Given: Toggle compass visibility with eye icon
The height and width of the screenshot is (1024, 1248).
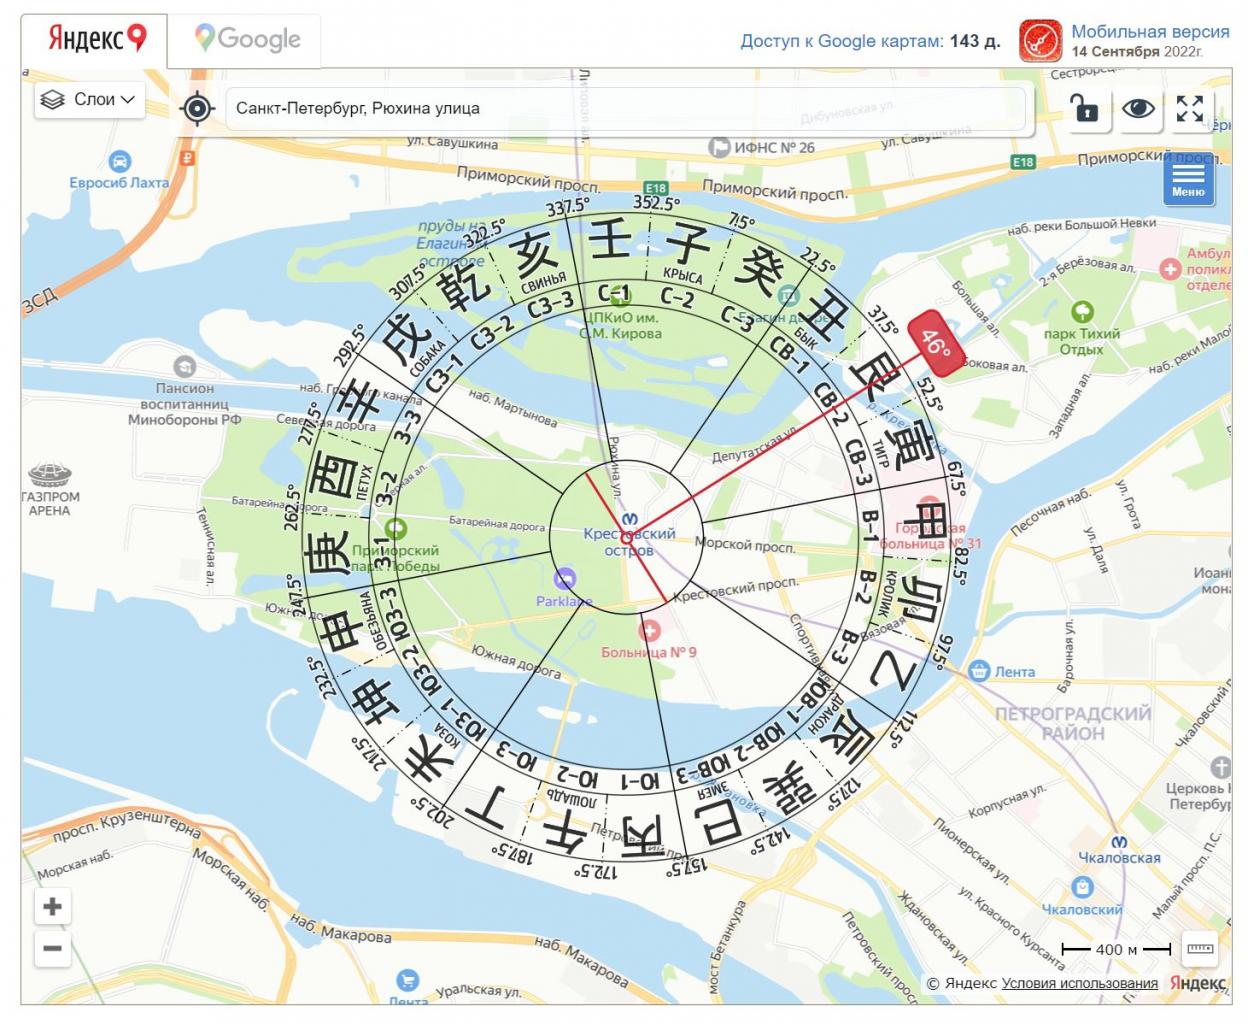Looking at the screenshot, I should pos(1137,108).
